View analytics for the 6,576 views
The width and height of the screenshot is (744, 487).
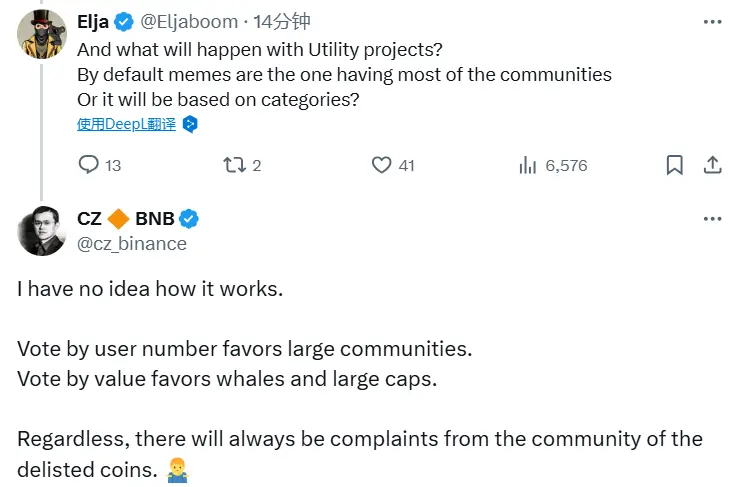click(x=528, y=165)
